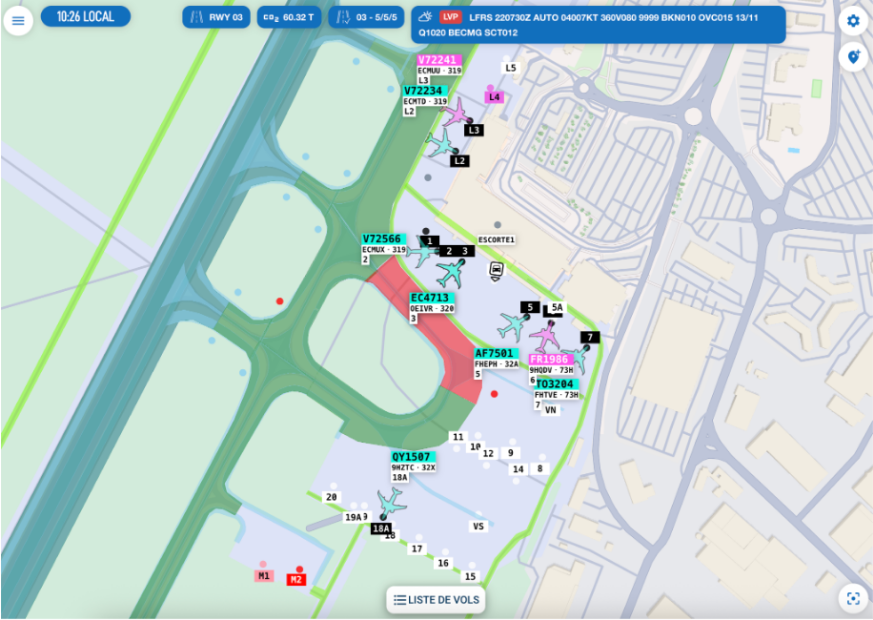Click the aircraft icon at stand 18A
Viewport: 873px width, 620px height.
pos(391,502)
